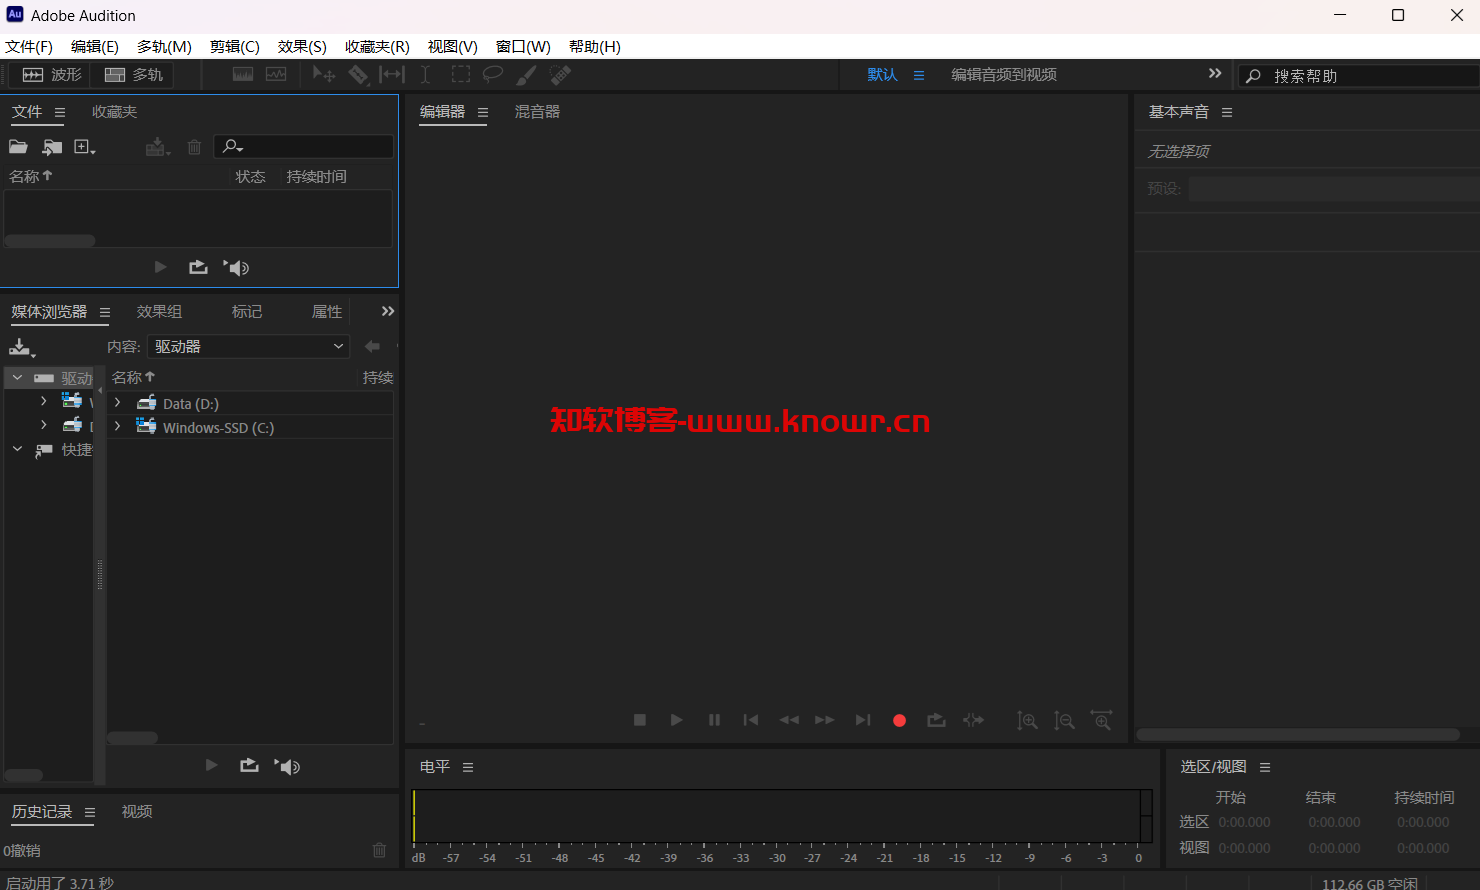Select the Marquee Selection tool
The height and width of the screenshot is (890, 1480).
click(x=461, y=75)
